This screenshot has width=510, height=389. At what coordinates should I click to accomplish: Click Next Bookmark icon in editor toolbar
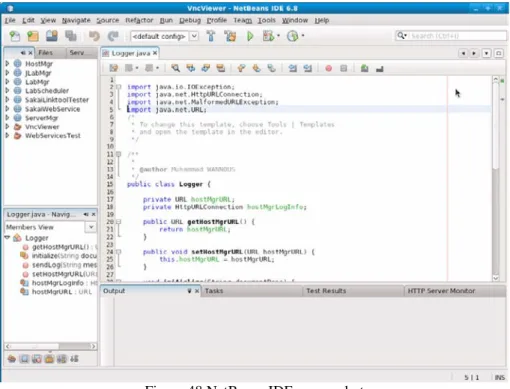click(256, 68)
